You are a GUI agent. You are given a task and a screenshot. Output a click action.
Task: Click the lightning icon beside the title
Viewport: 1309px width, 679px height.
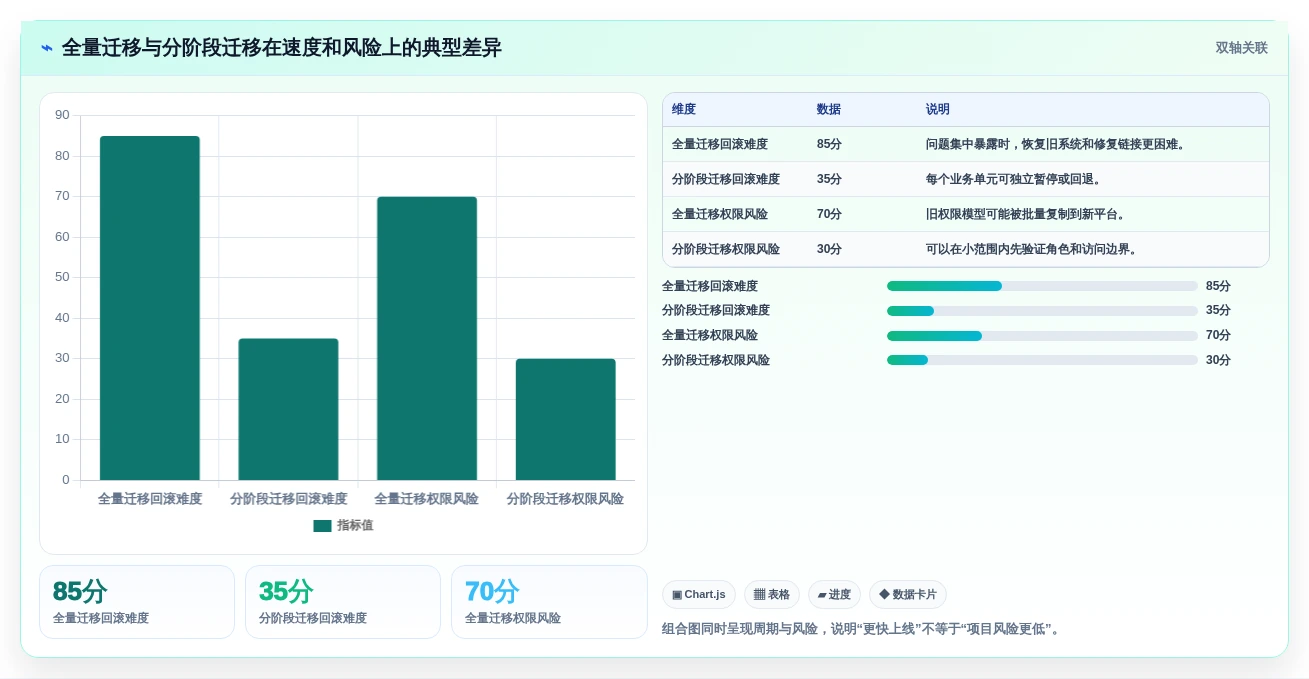pyautogui.click(x=47, y=48)
